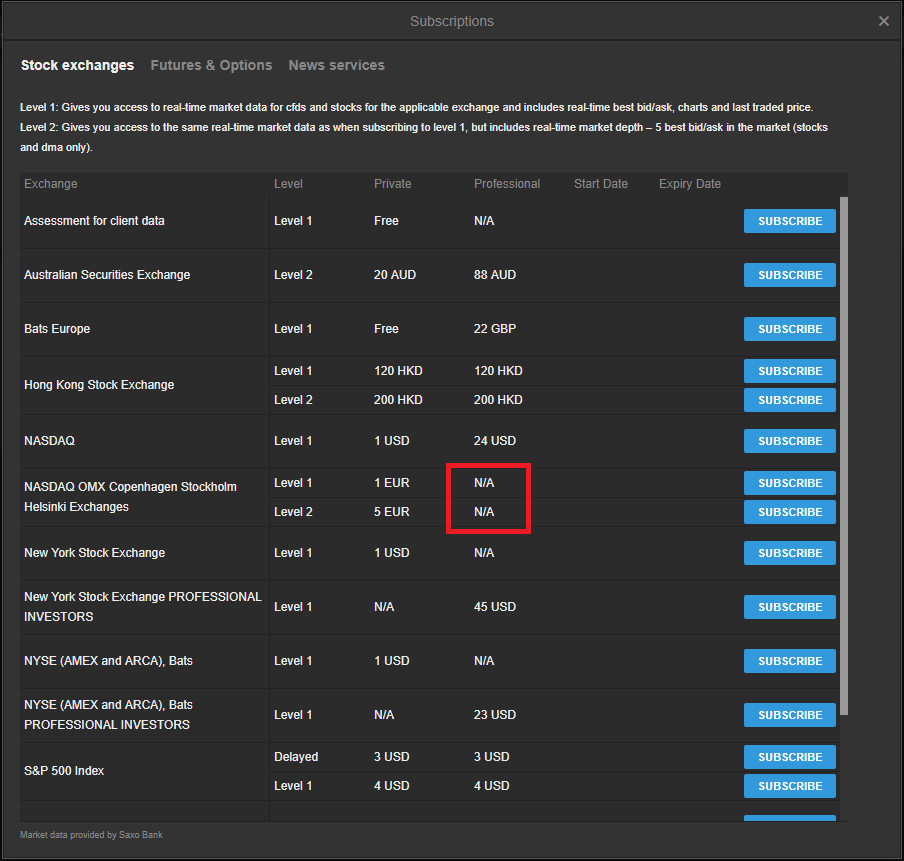Click the Level column header

[288, 184]
